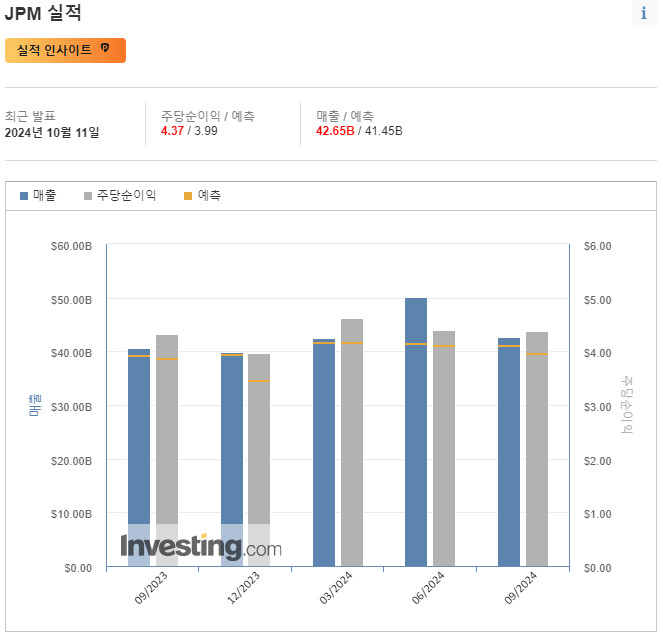Click the orange 예측 legend color square

point(188,196)
